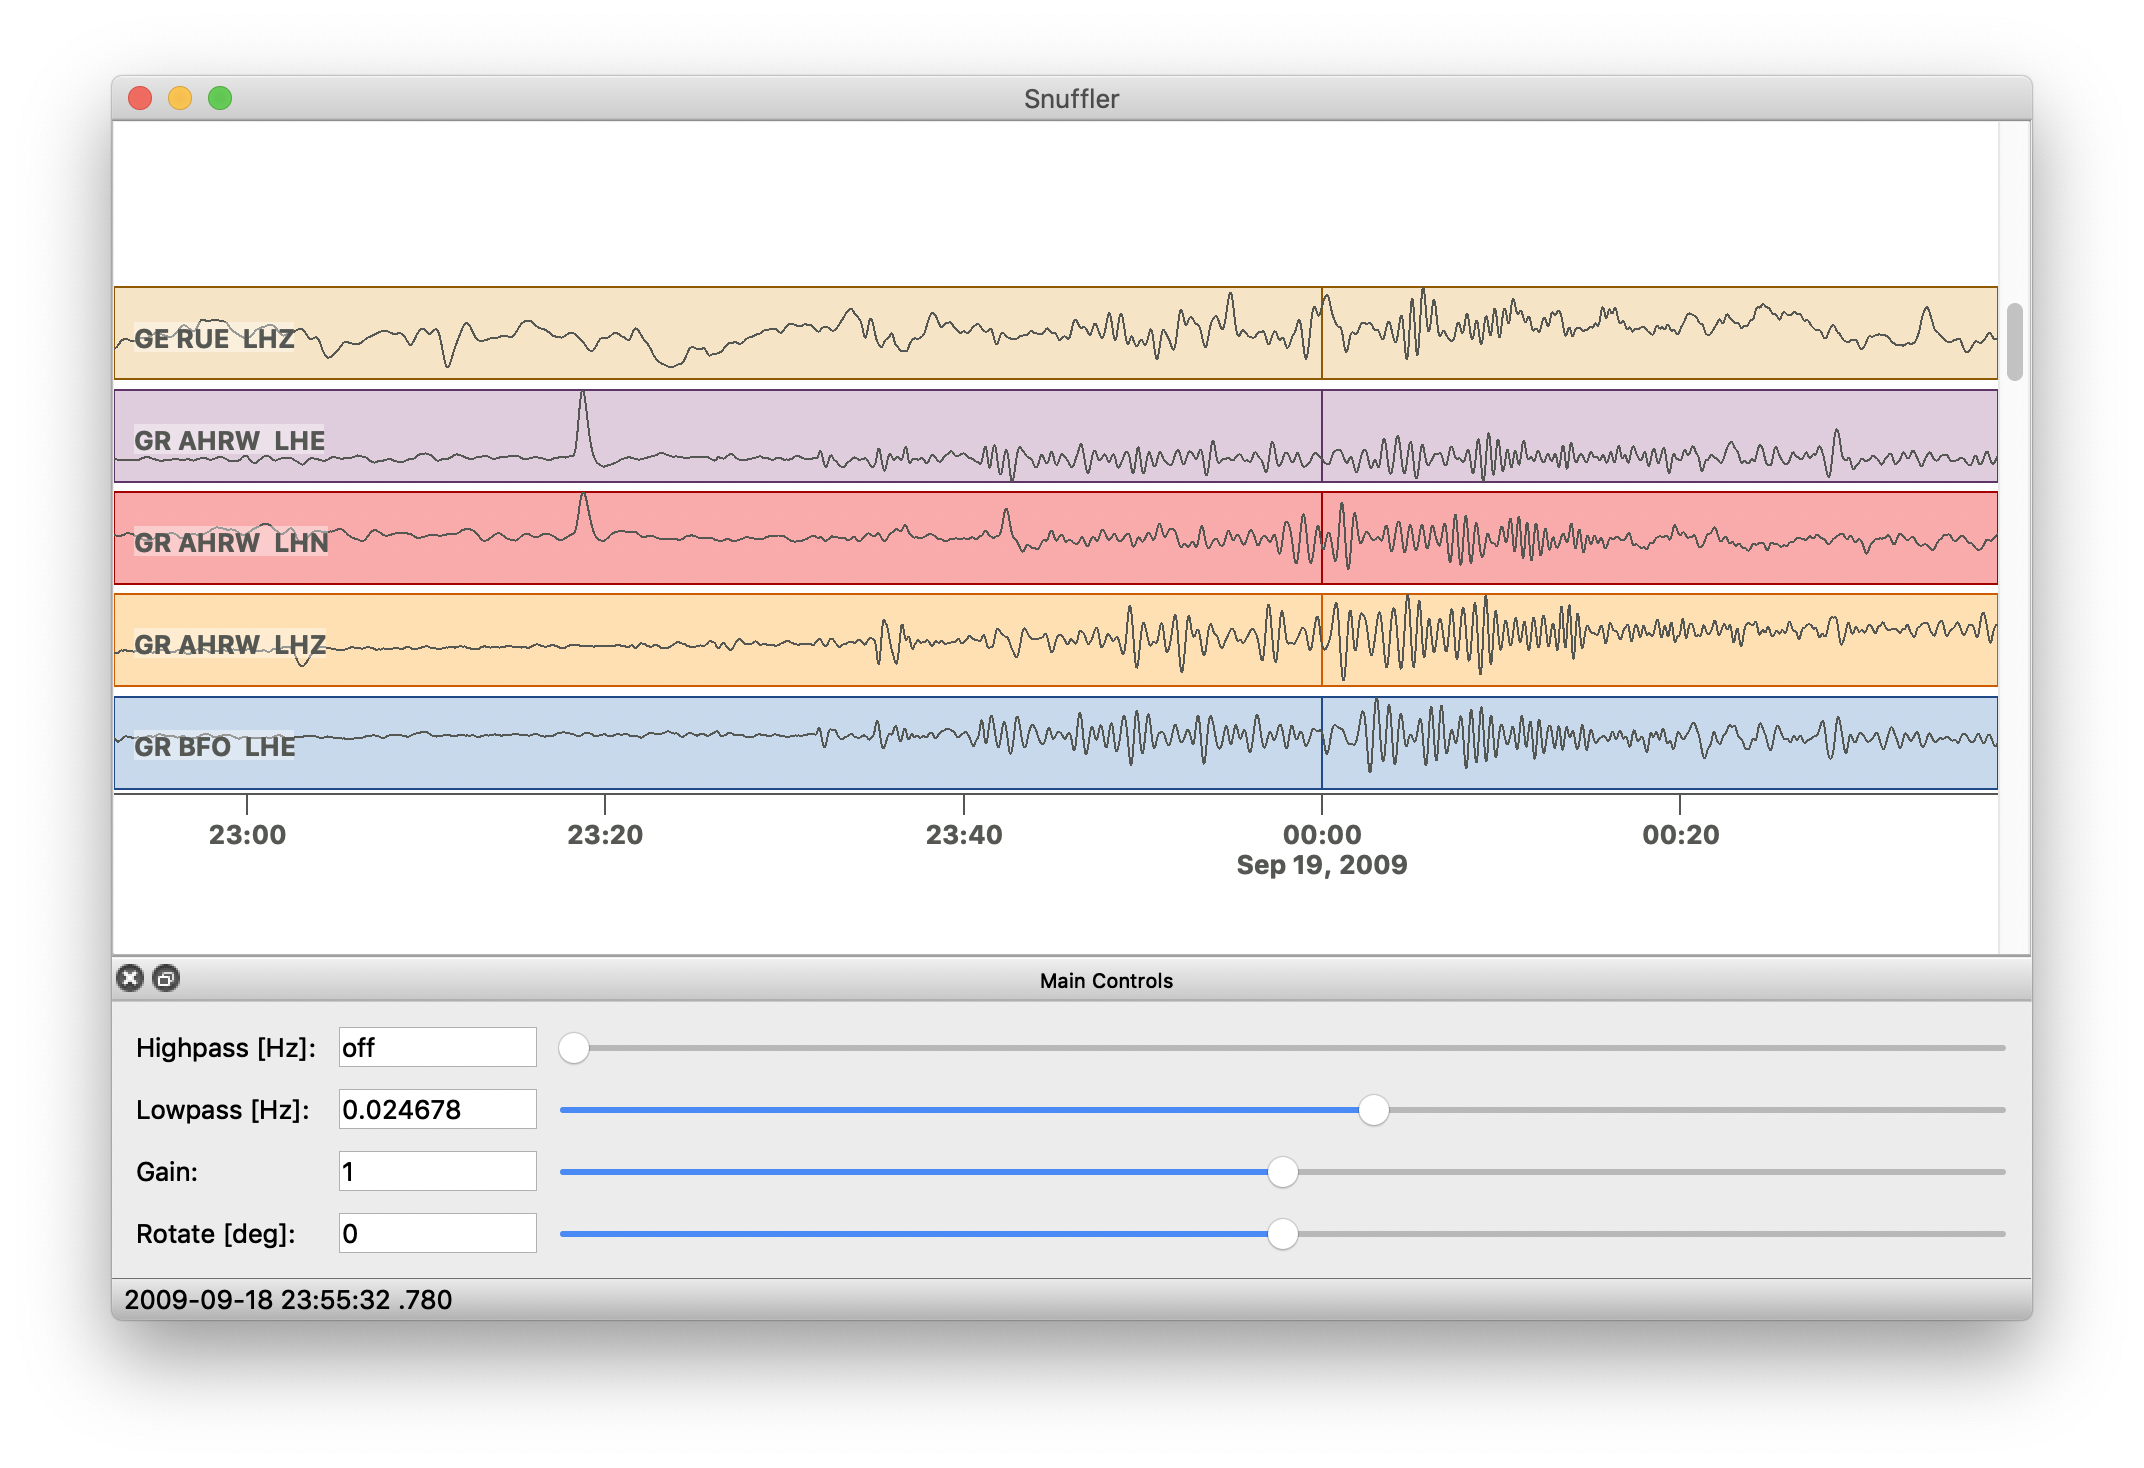Select the GE RUE LHZ trace
Viewport: 2144px width, 1468px height.
point(1056,333)
